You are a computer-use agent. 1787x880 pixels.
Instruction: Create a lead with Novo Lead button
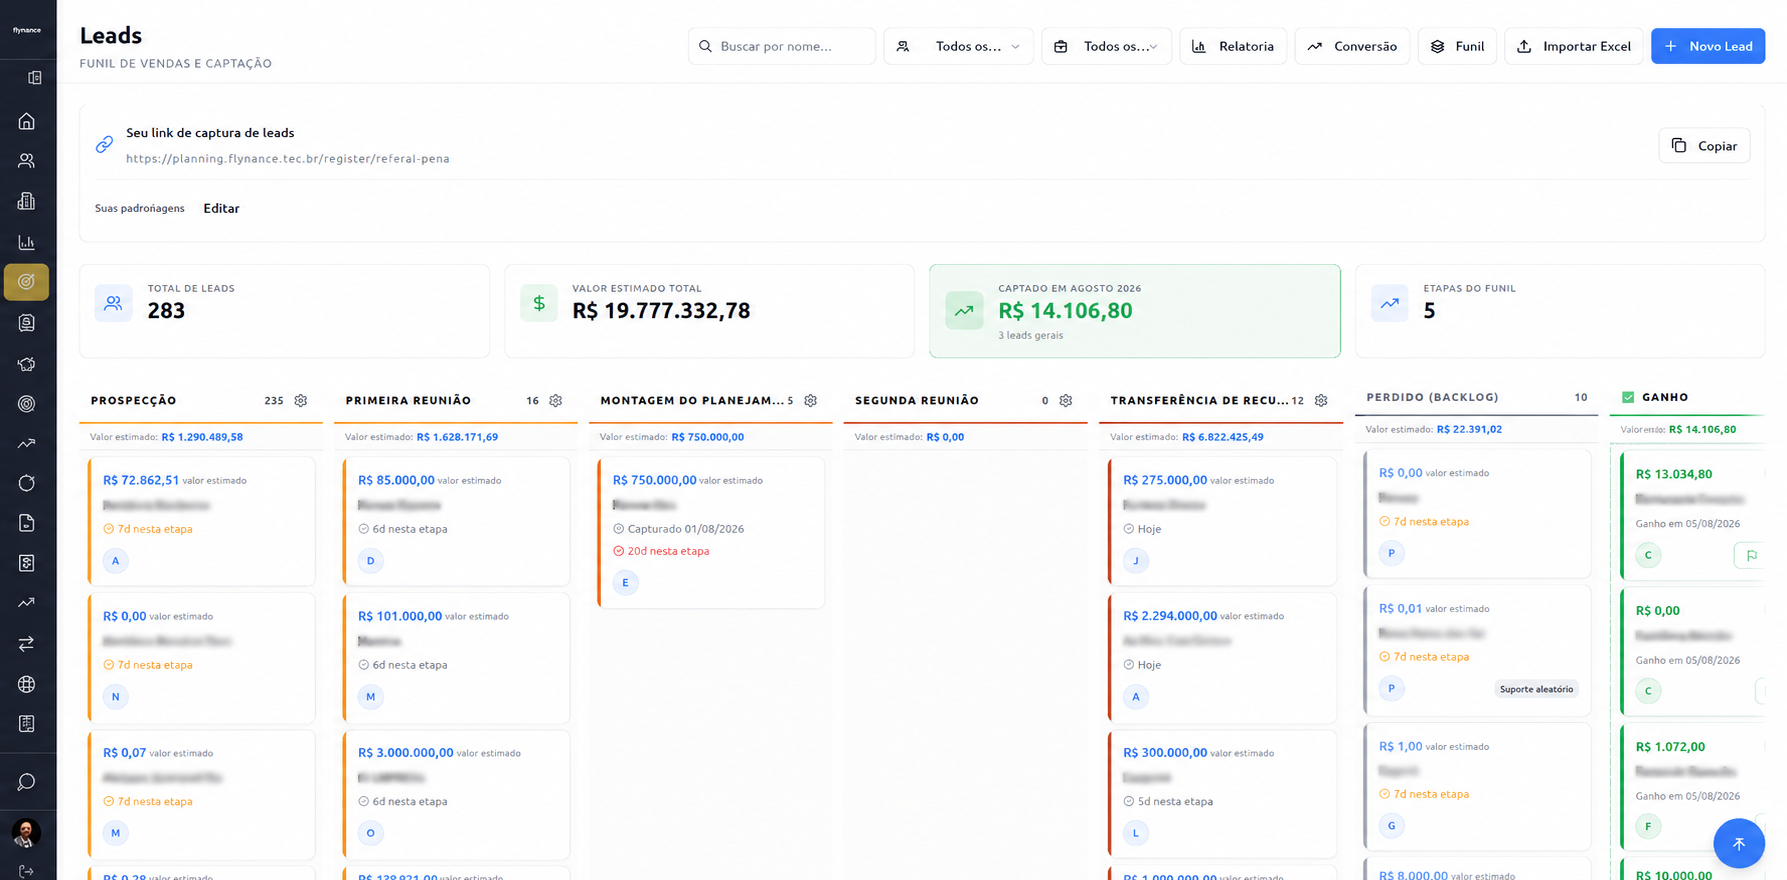point(1708,46)
